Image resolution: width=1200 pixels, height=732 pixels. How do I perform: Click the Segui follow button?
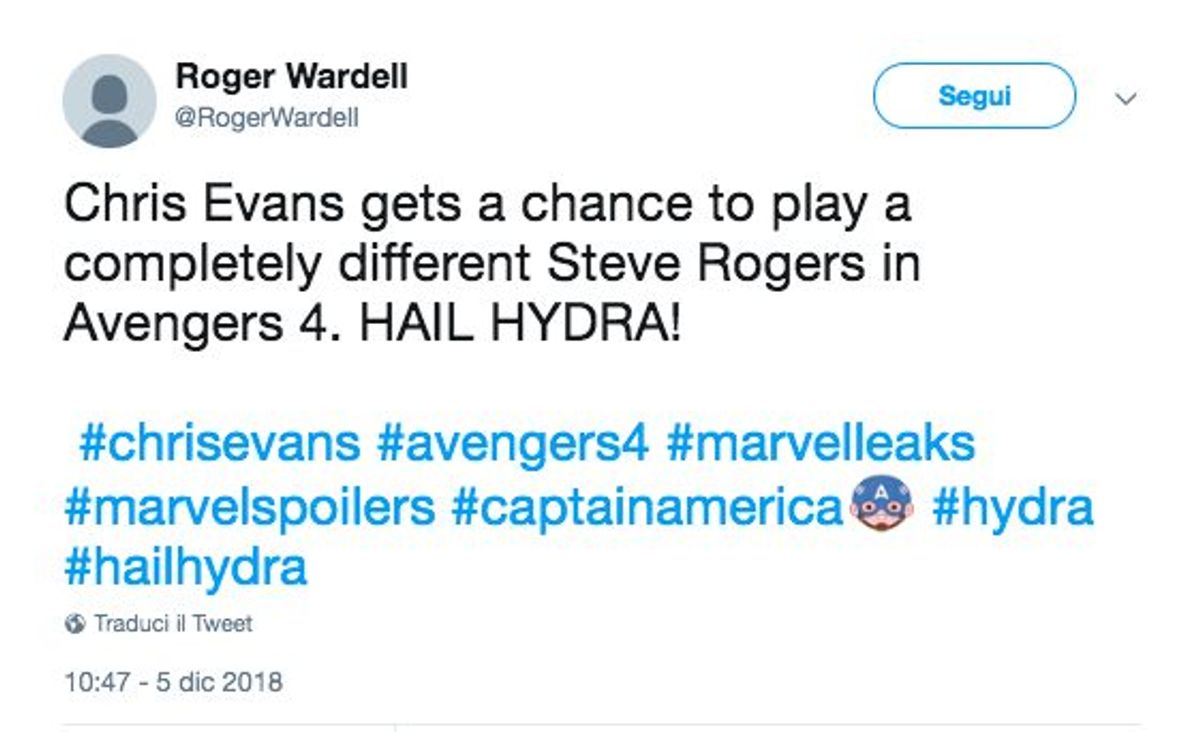pos(974,96)
